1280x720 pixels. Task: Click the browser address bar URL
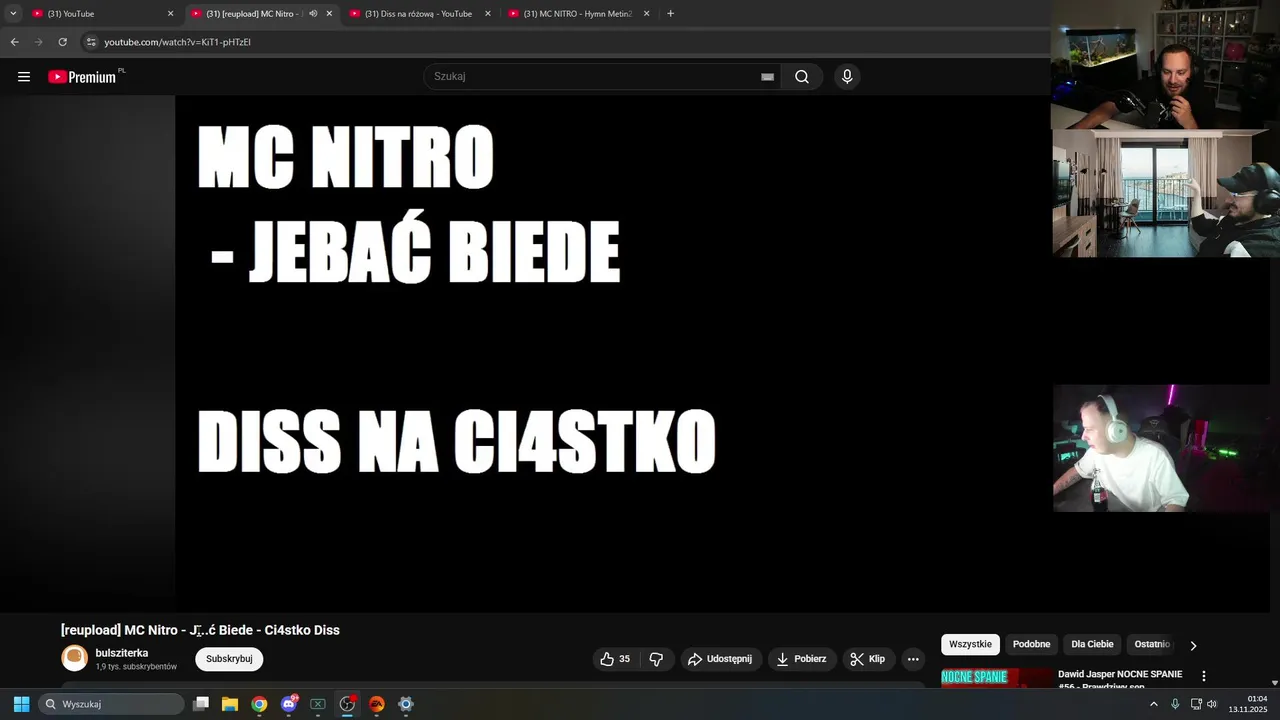pyautogui.click(x=177, y=42)
